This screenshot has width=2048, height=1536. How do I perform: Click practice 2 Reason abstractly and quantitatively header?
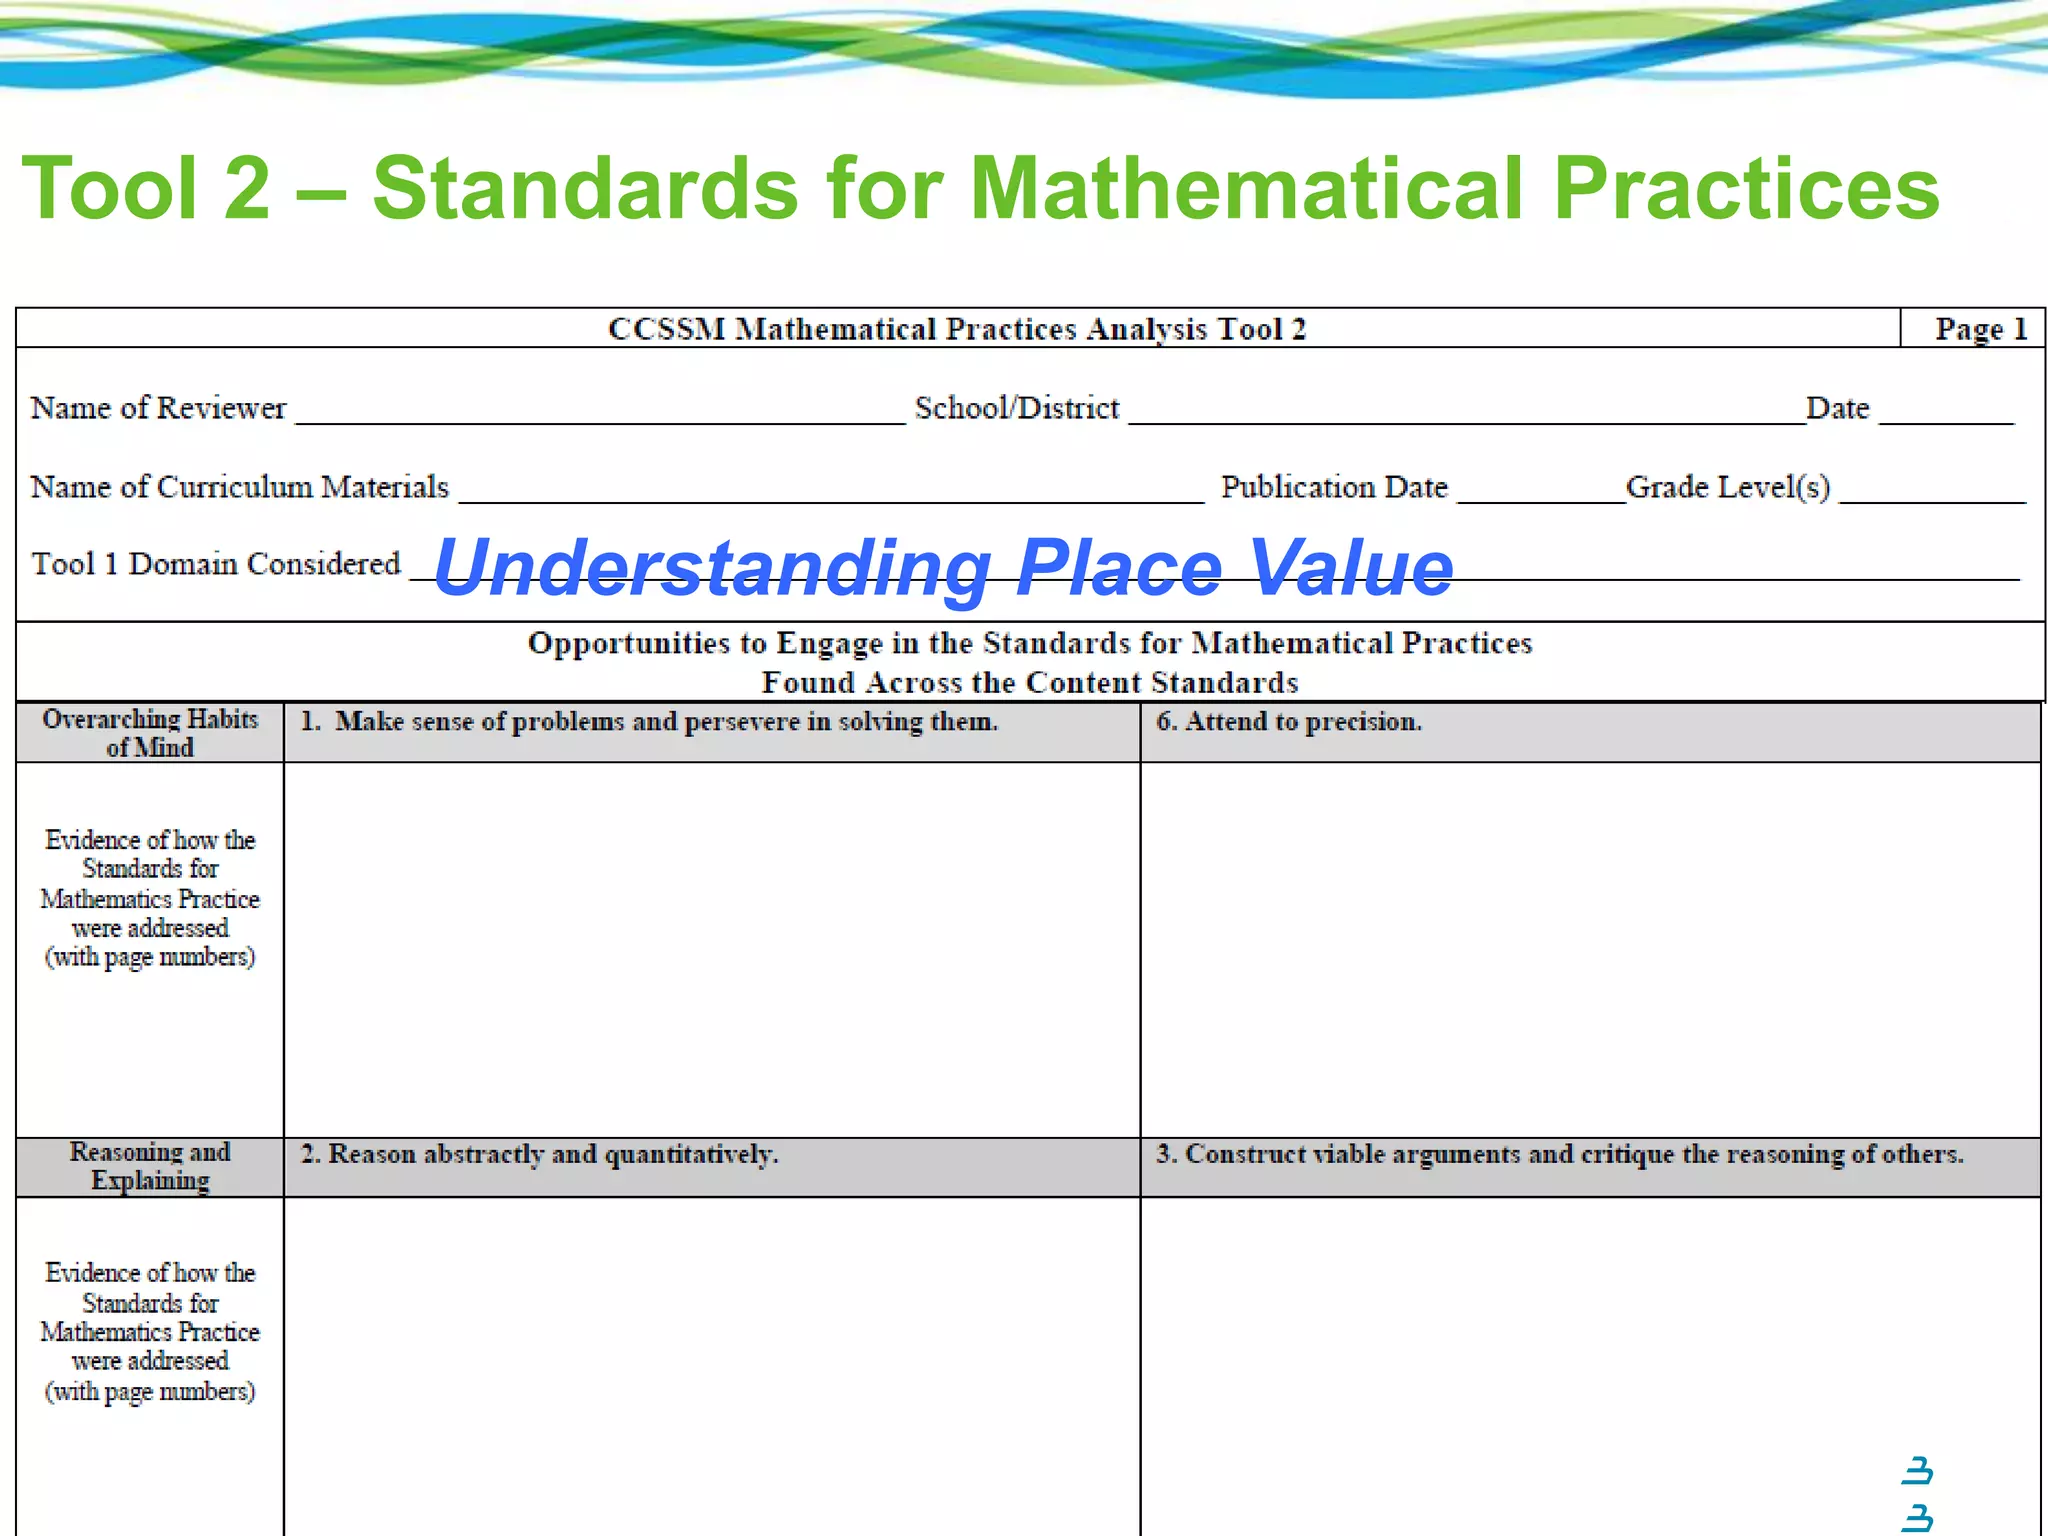point(712,1167)
